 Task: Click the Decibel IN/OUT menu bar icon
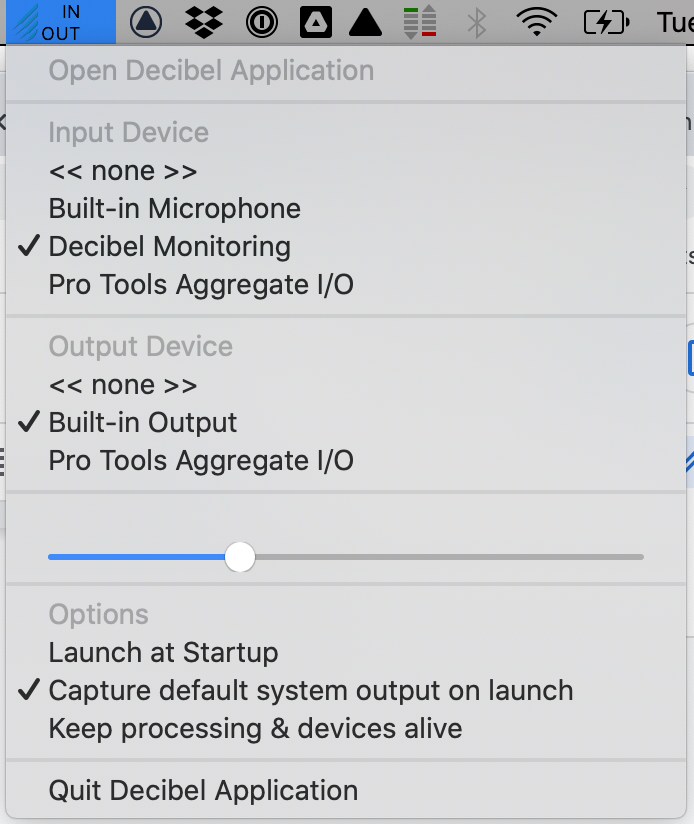click(60, 22)
